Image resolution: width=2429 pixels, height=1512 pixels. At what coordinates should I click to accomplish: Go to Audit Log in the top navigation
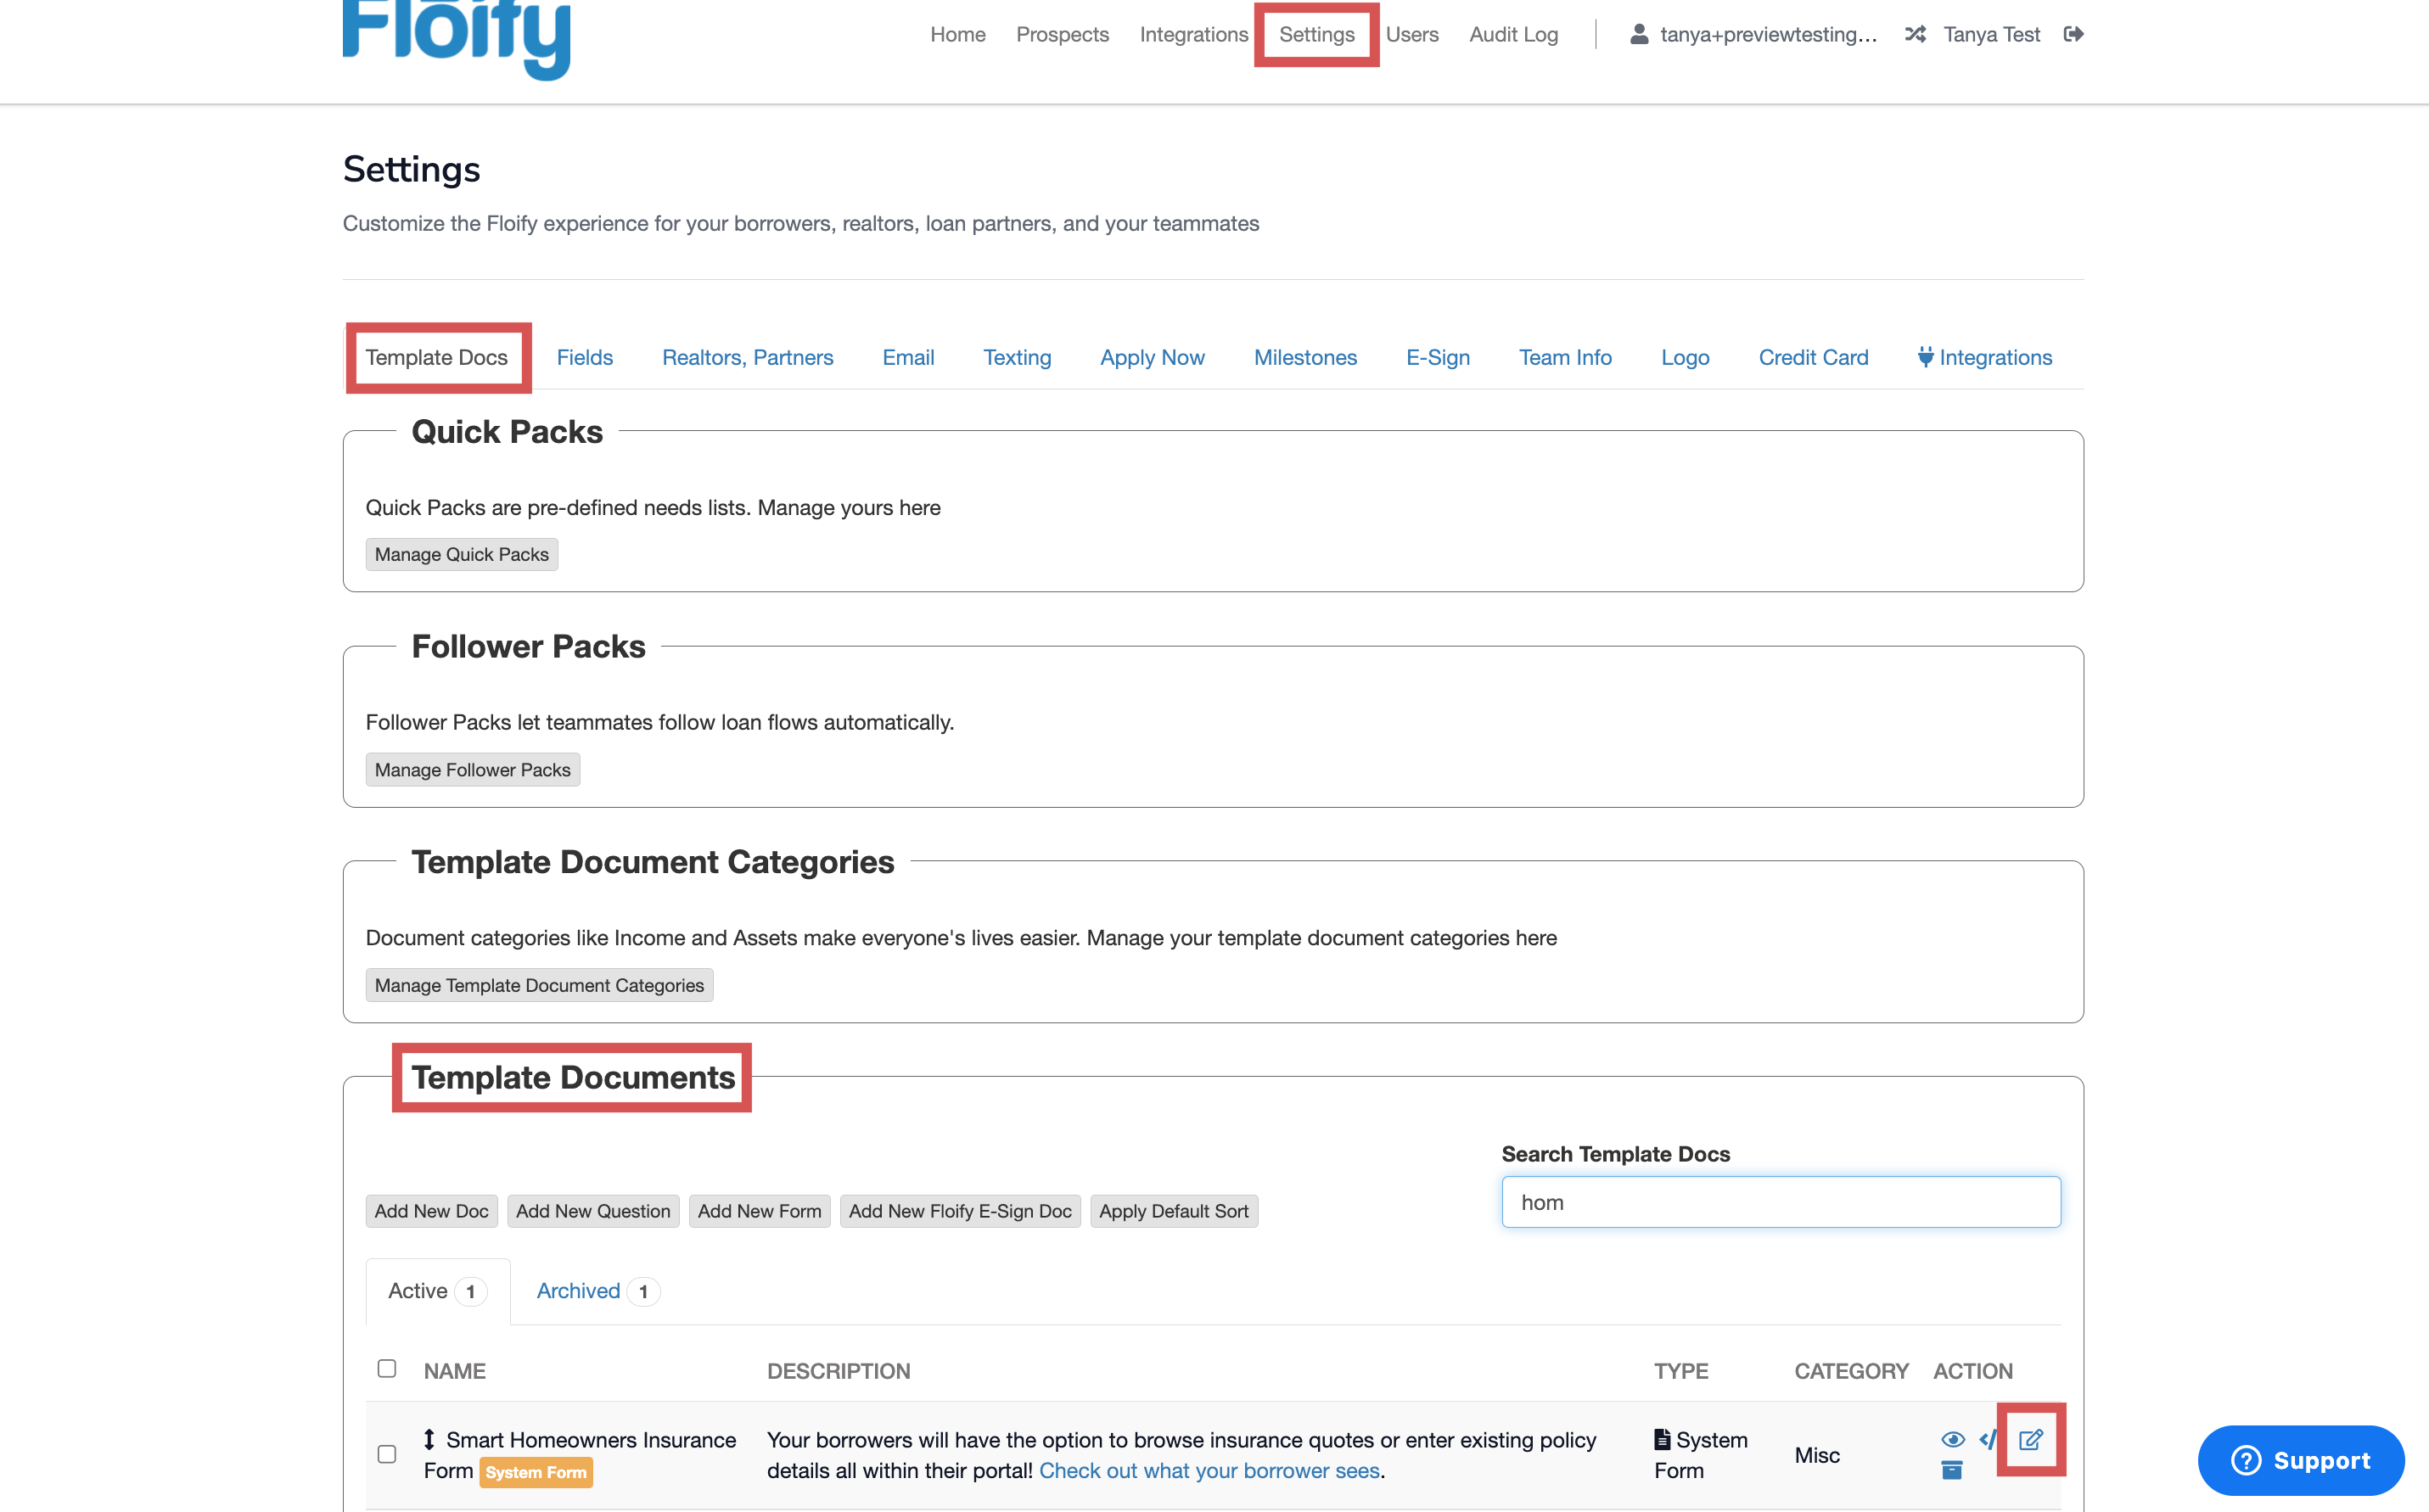click(1513, 34)
